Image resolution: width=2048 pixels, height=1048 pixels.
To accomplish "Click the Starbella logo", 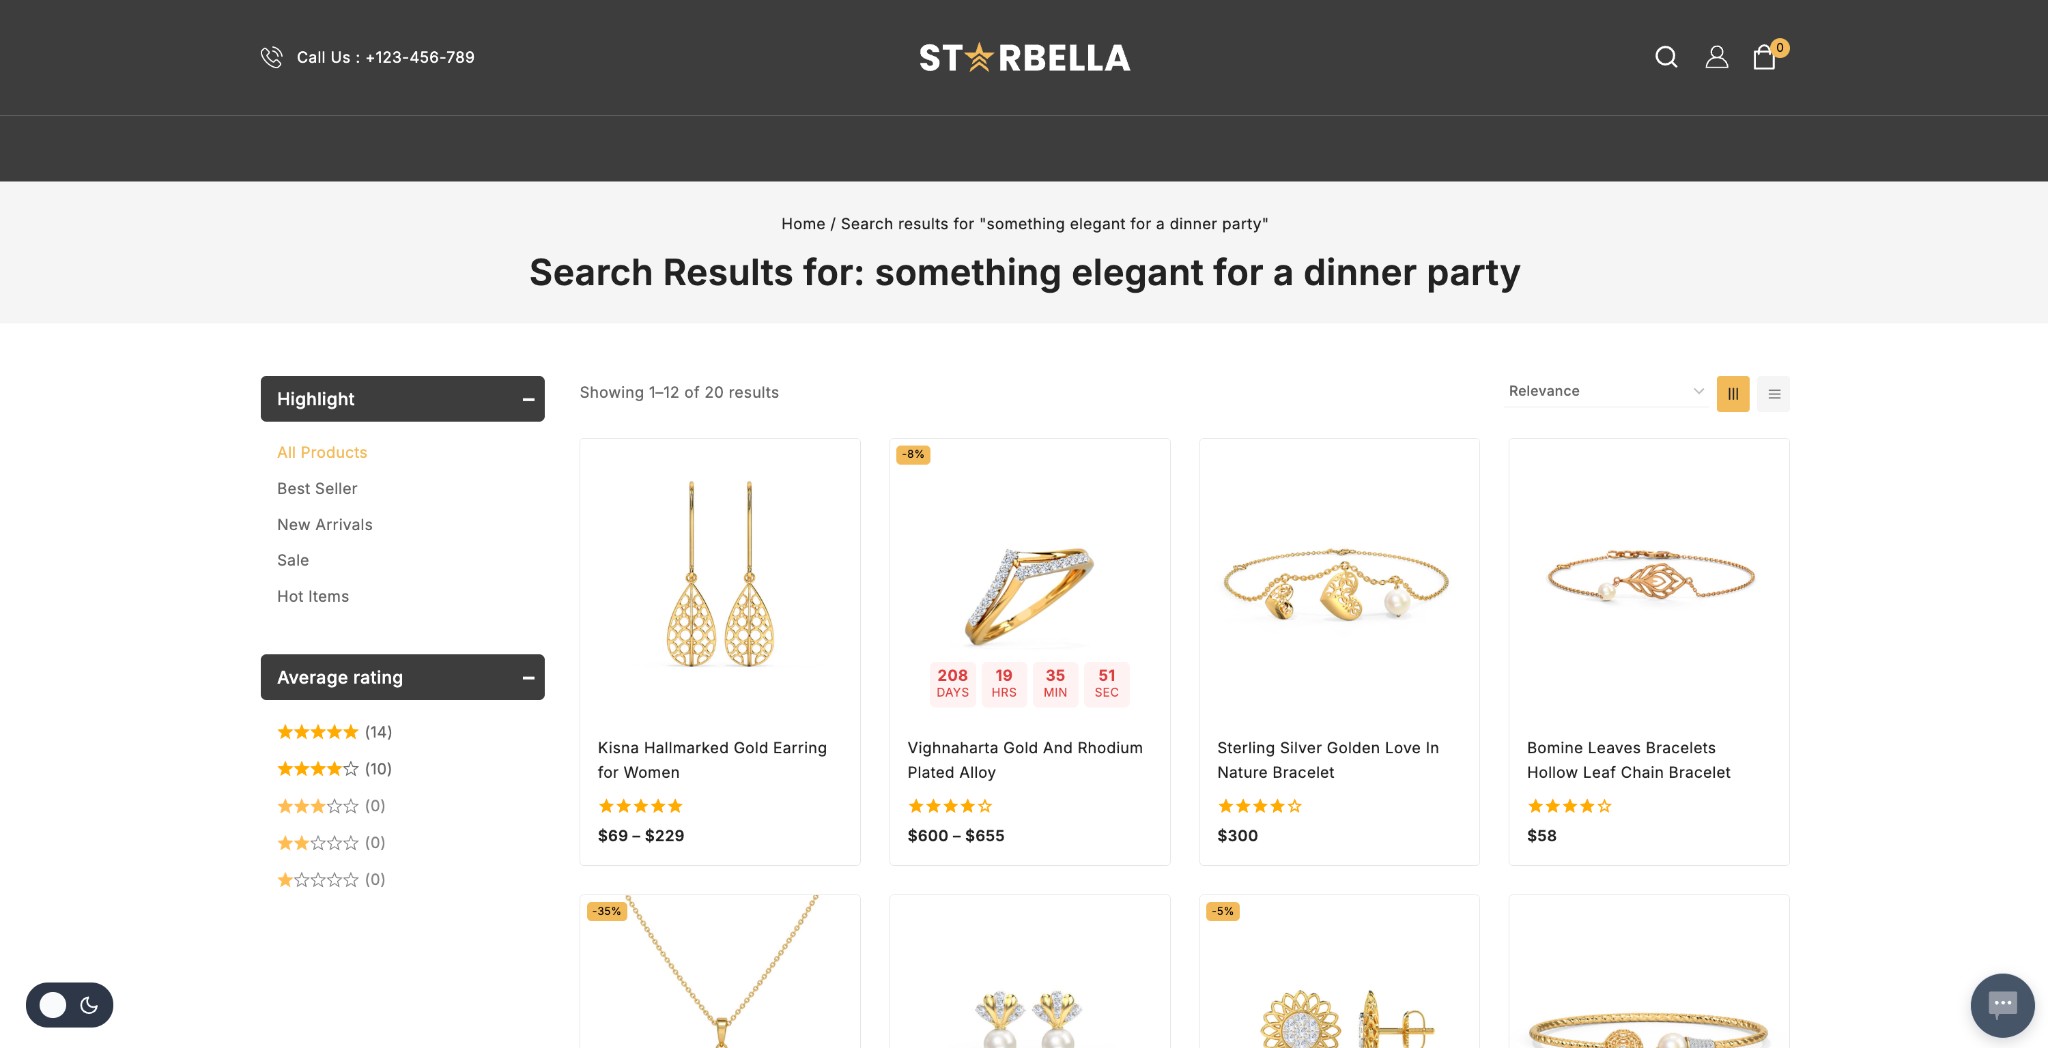I will [1024, 58].
